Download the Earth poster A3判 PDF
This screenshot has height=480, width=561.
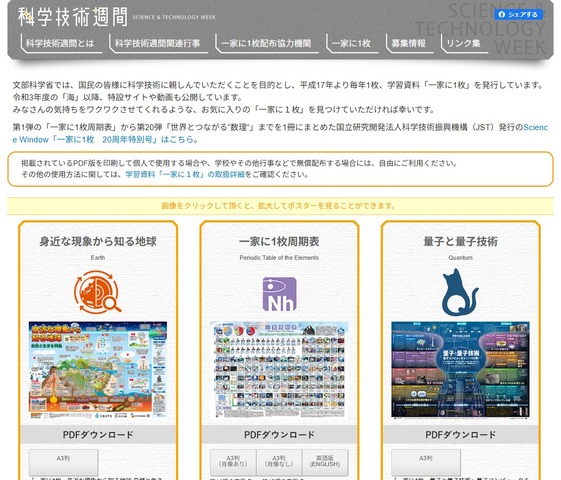(63, 461)
